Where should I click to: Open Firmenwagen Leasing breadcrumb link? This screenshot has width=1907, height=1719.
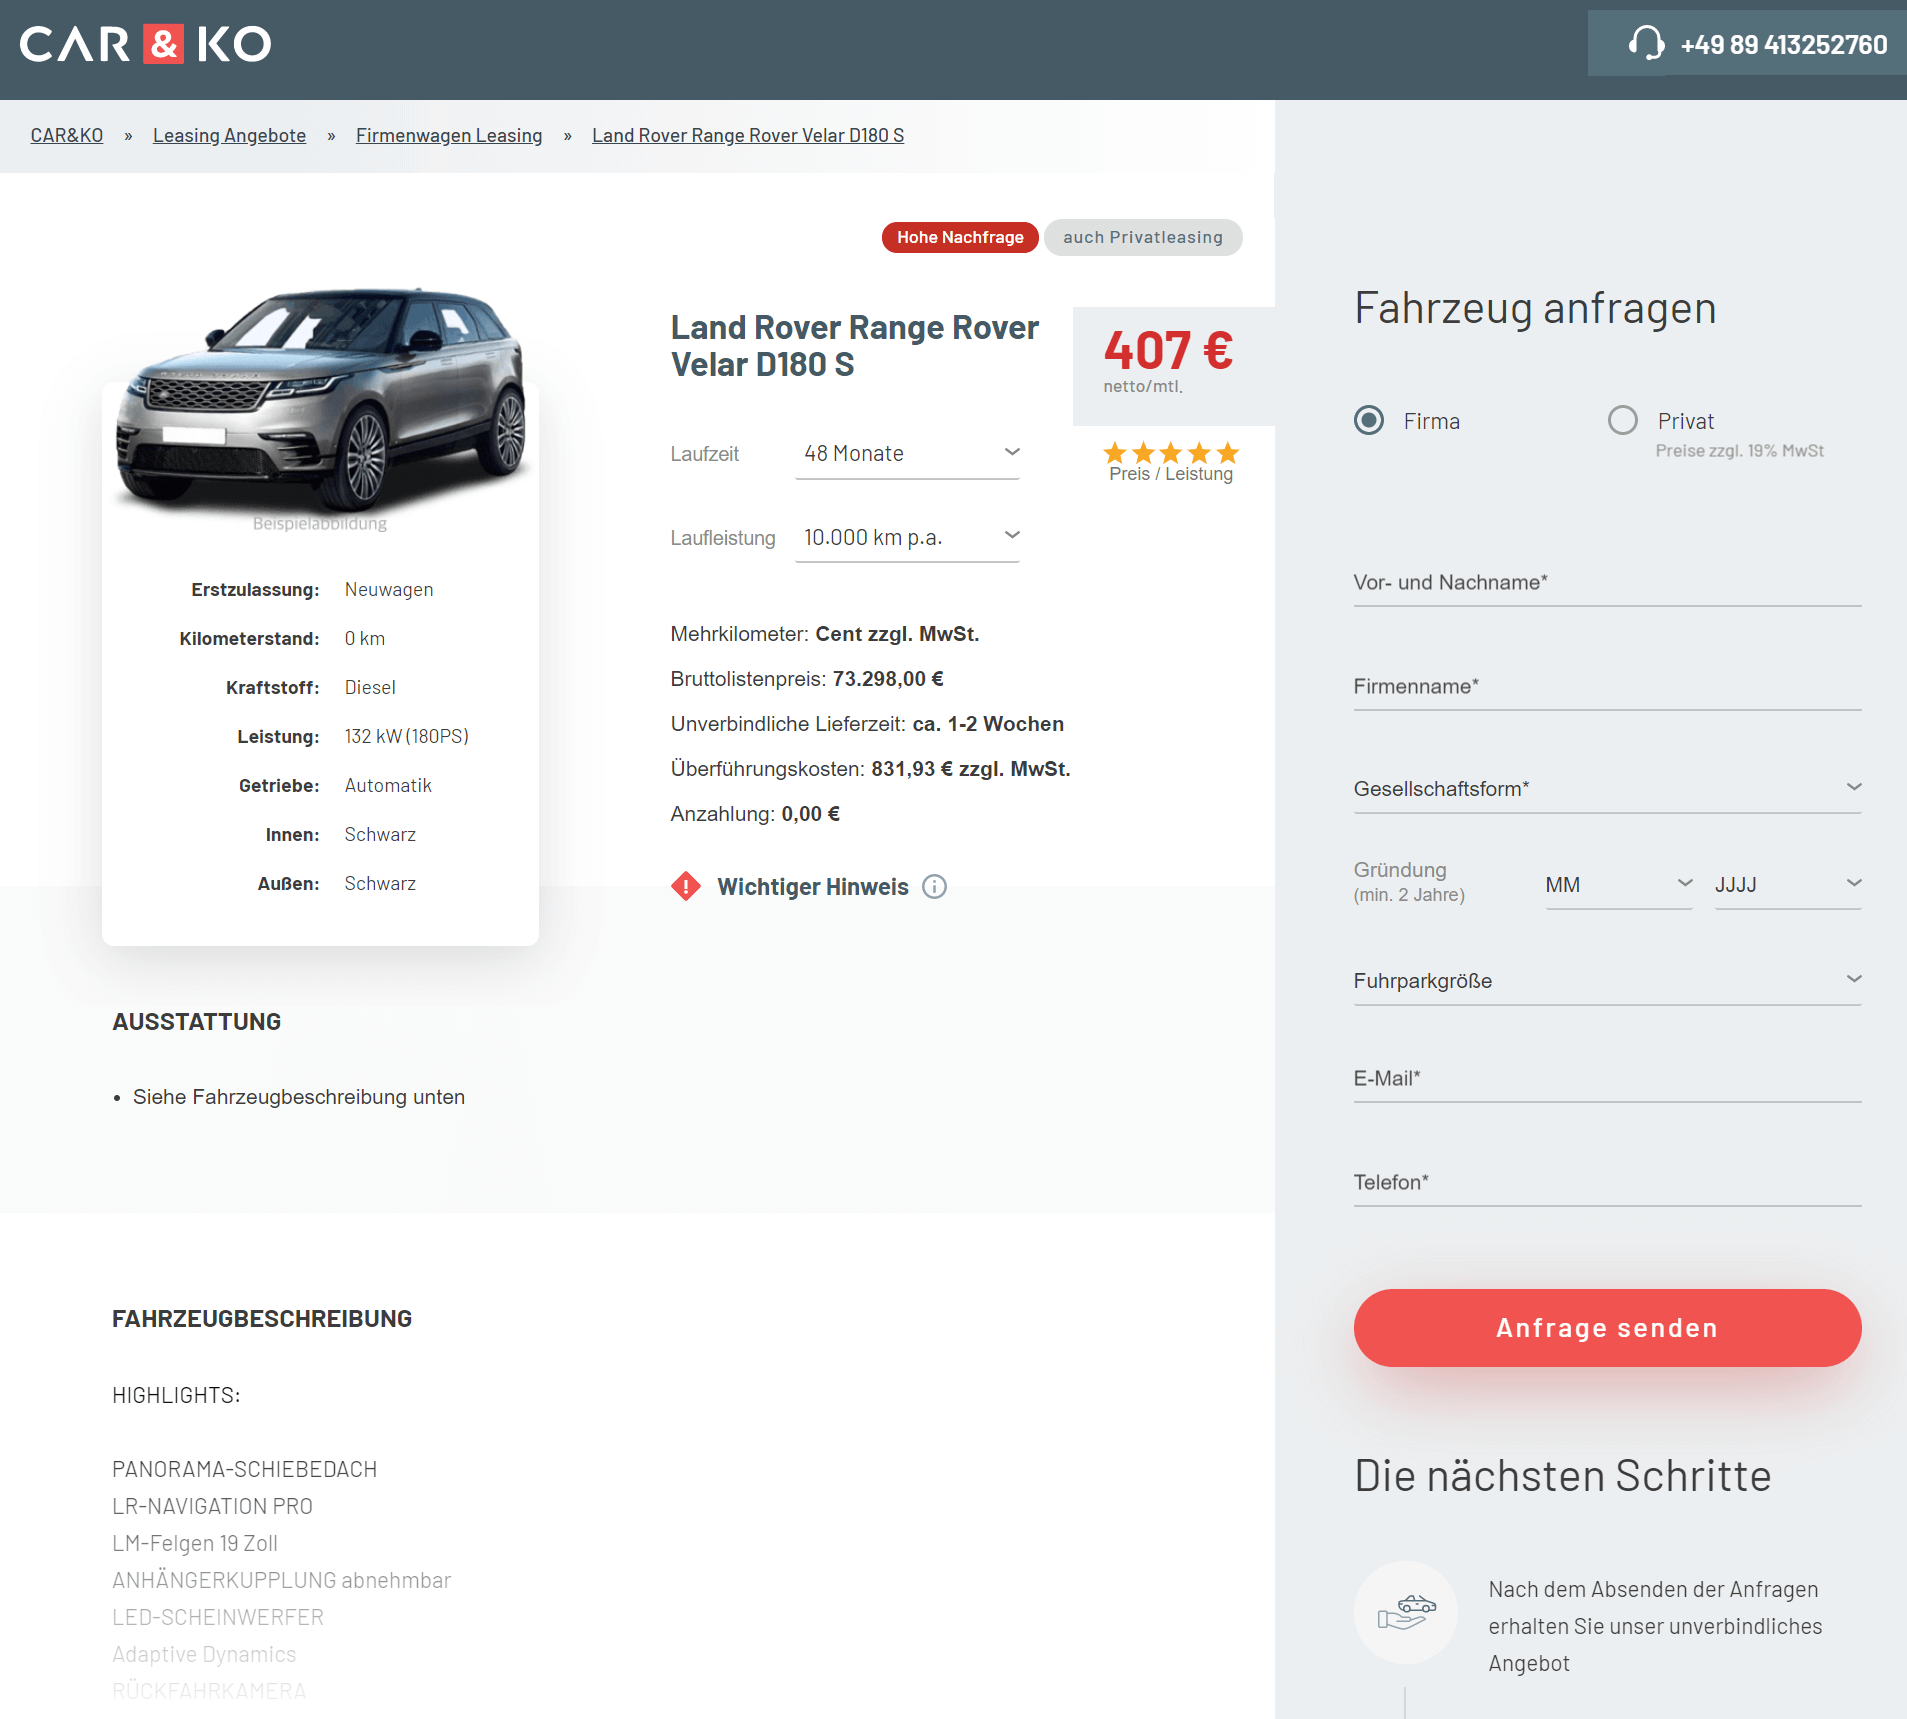click(x=449, y=135)
